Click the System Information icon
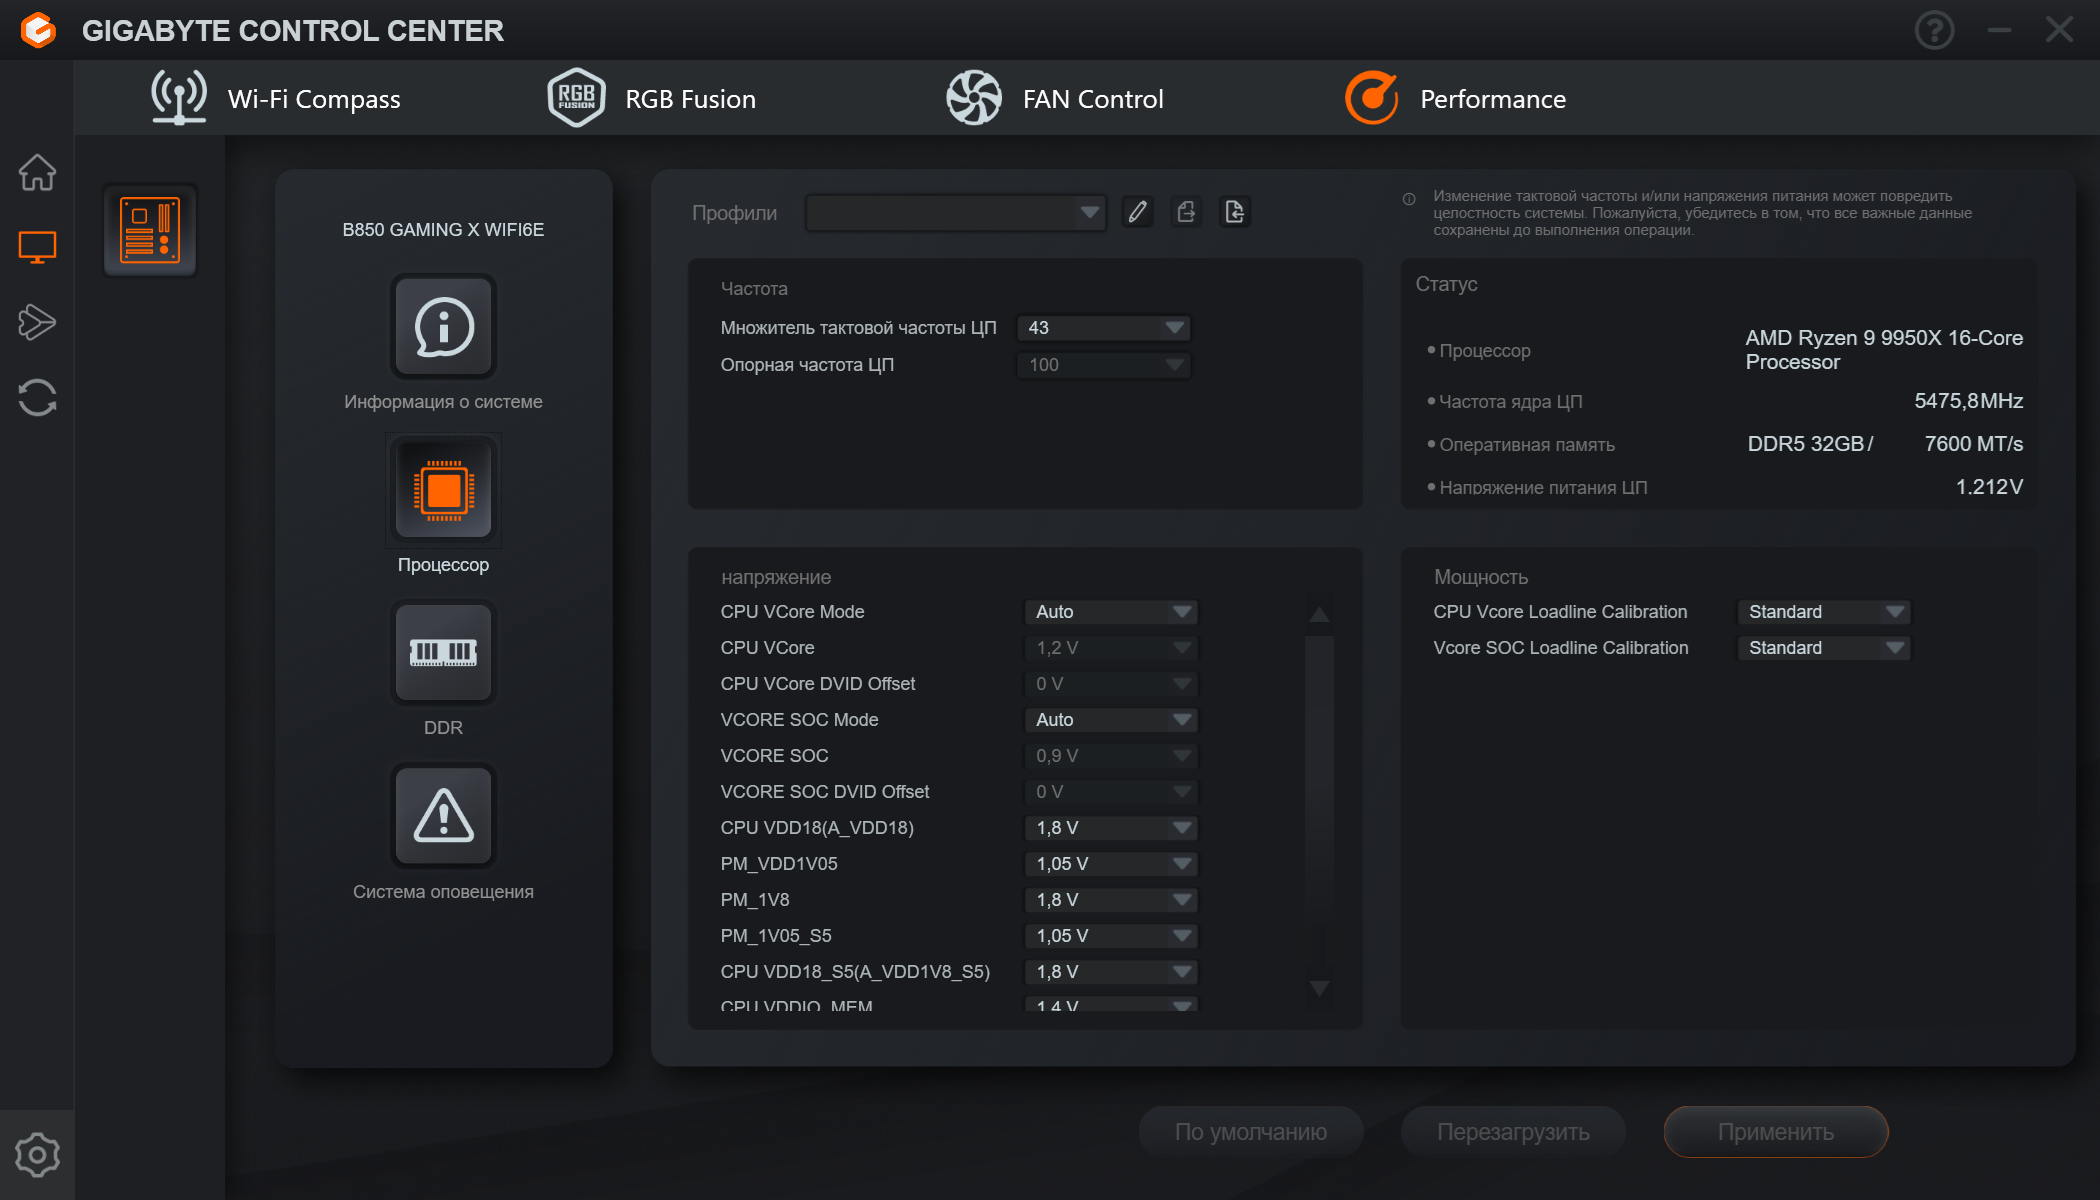The width and height of the screenshot is (2100, 1200). pos(443,327)
